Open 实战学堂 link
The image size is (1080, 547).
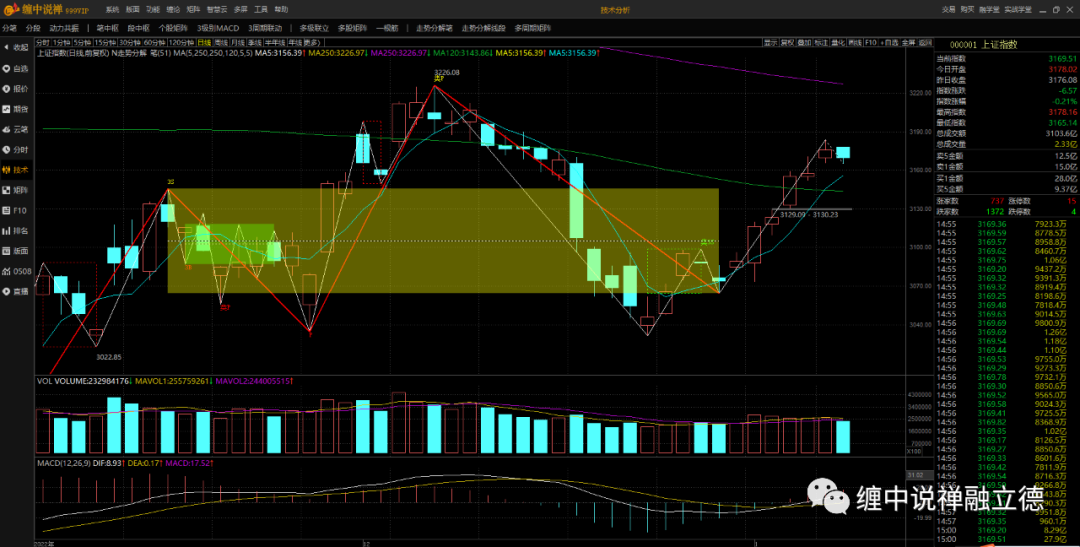pos(1017,10)
